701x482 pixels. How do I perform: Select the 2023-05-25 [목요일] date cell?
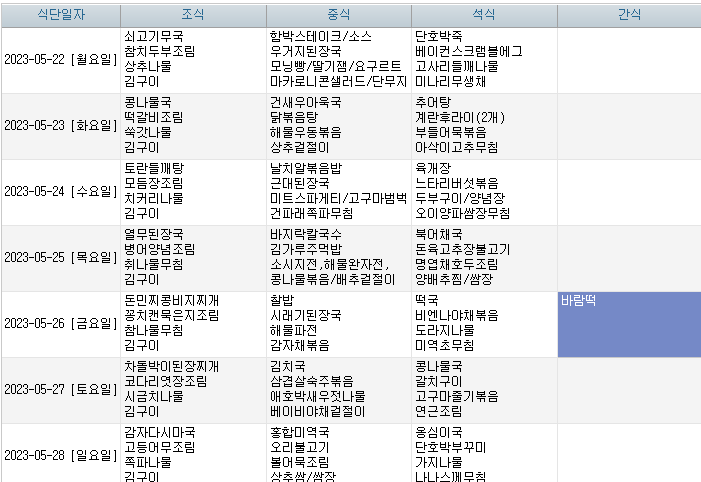[60, 257]
